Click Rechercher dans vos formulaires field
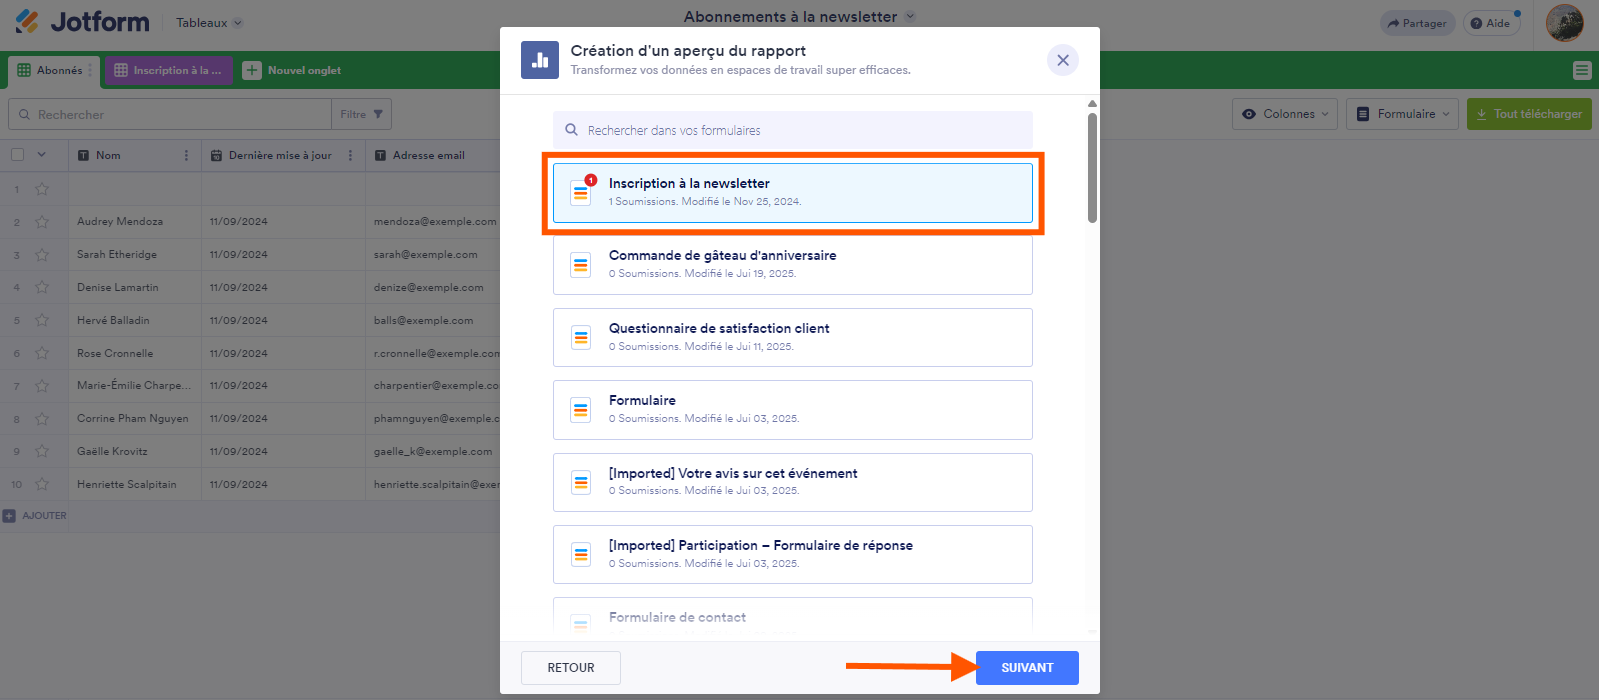1599x700 pixels. [x=793, y=130]
